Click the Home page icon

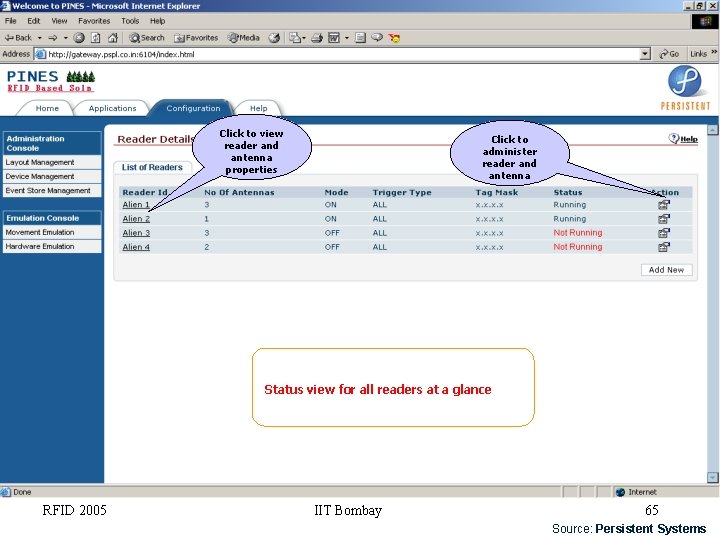coord(113,38)
